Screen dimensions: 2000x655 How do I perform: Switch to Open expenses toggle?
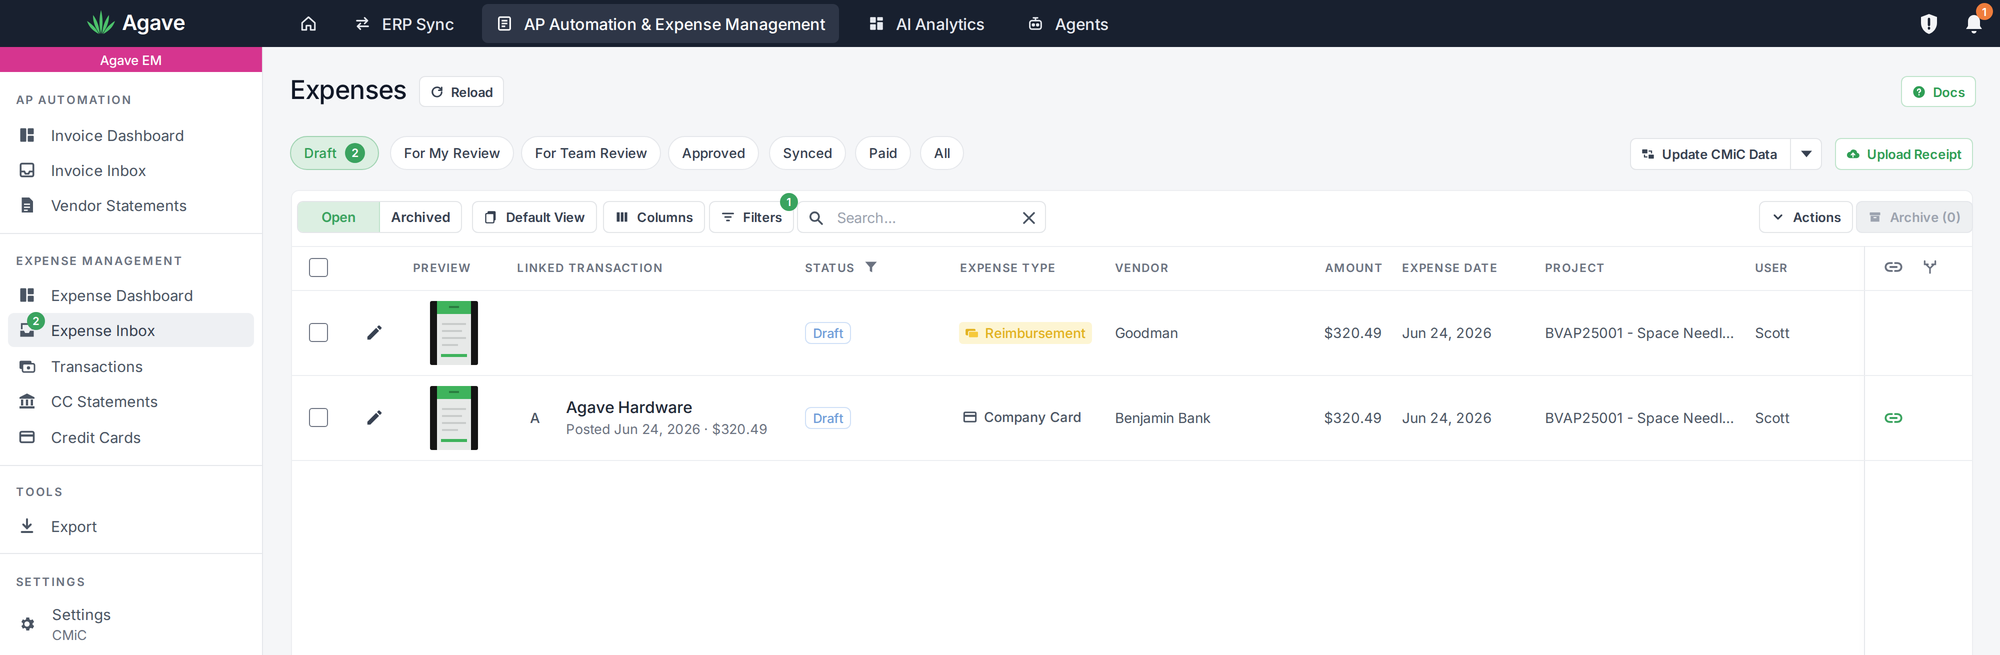point(338,217)
